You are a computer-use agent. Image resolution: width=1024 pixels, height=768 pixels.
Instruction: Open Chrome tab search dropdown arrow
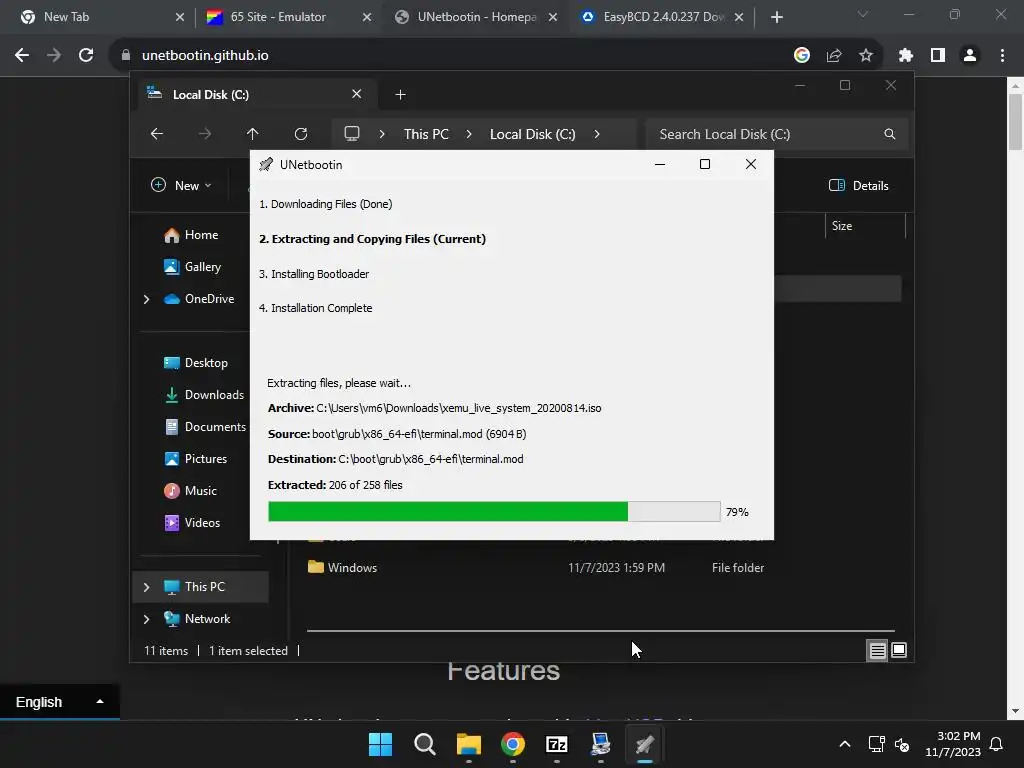click(x=863, y=15)
